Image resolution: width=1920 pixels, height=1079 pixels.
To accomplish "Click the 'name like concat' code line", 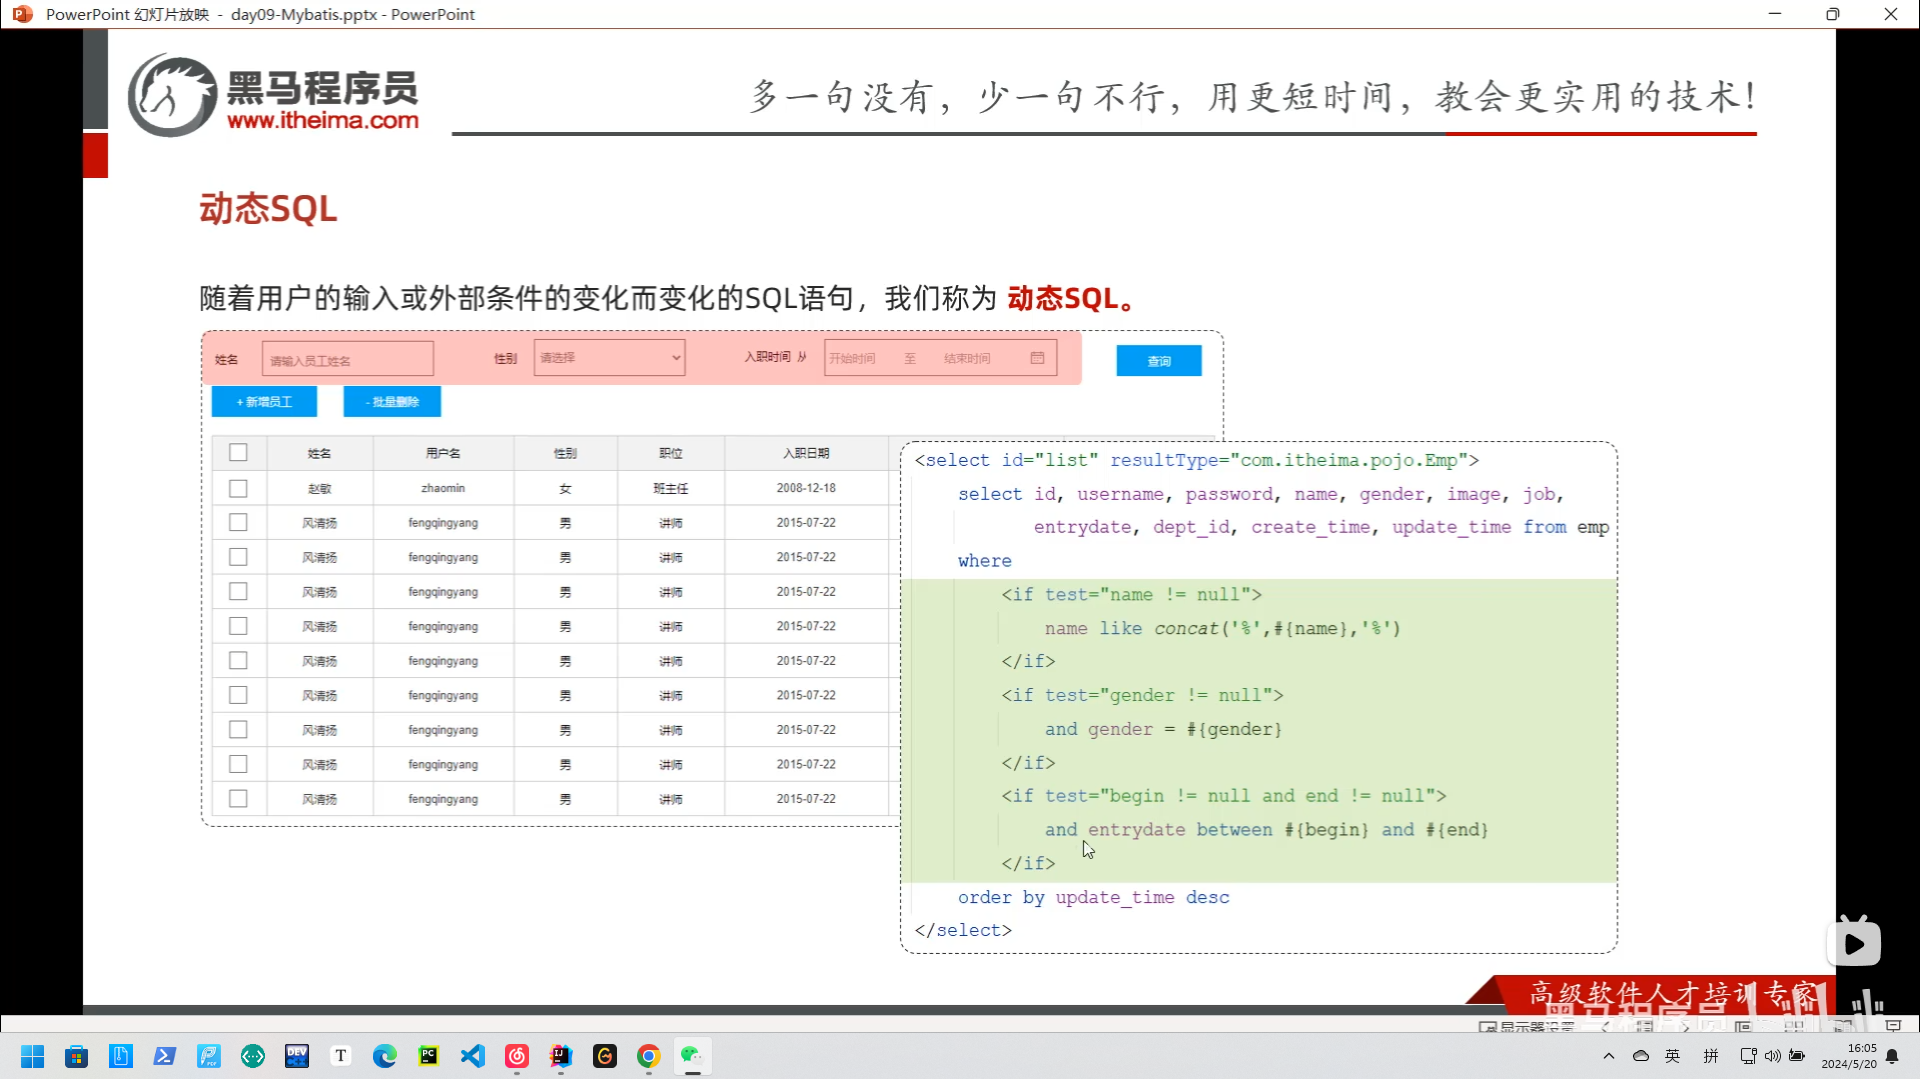I will [1222, 628].
